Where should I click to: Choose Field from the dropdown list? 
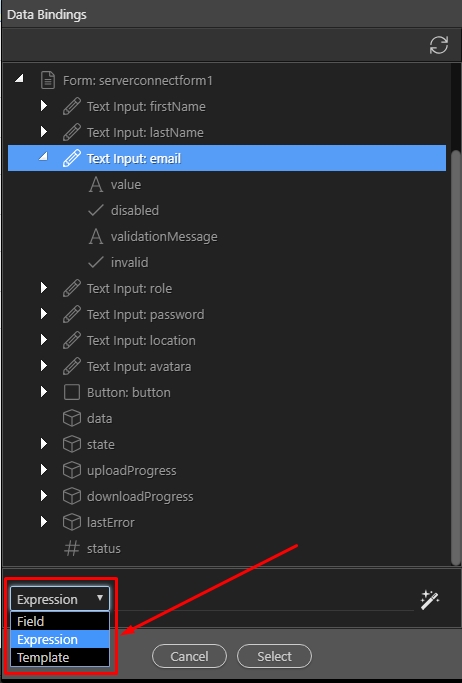tap(60, 621)
